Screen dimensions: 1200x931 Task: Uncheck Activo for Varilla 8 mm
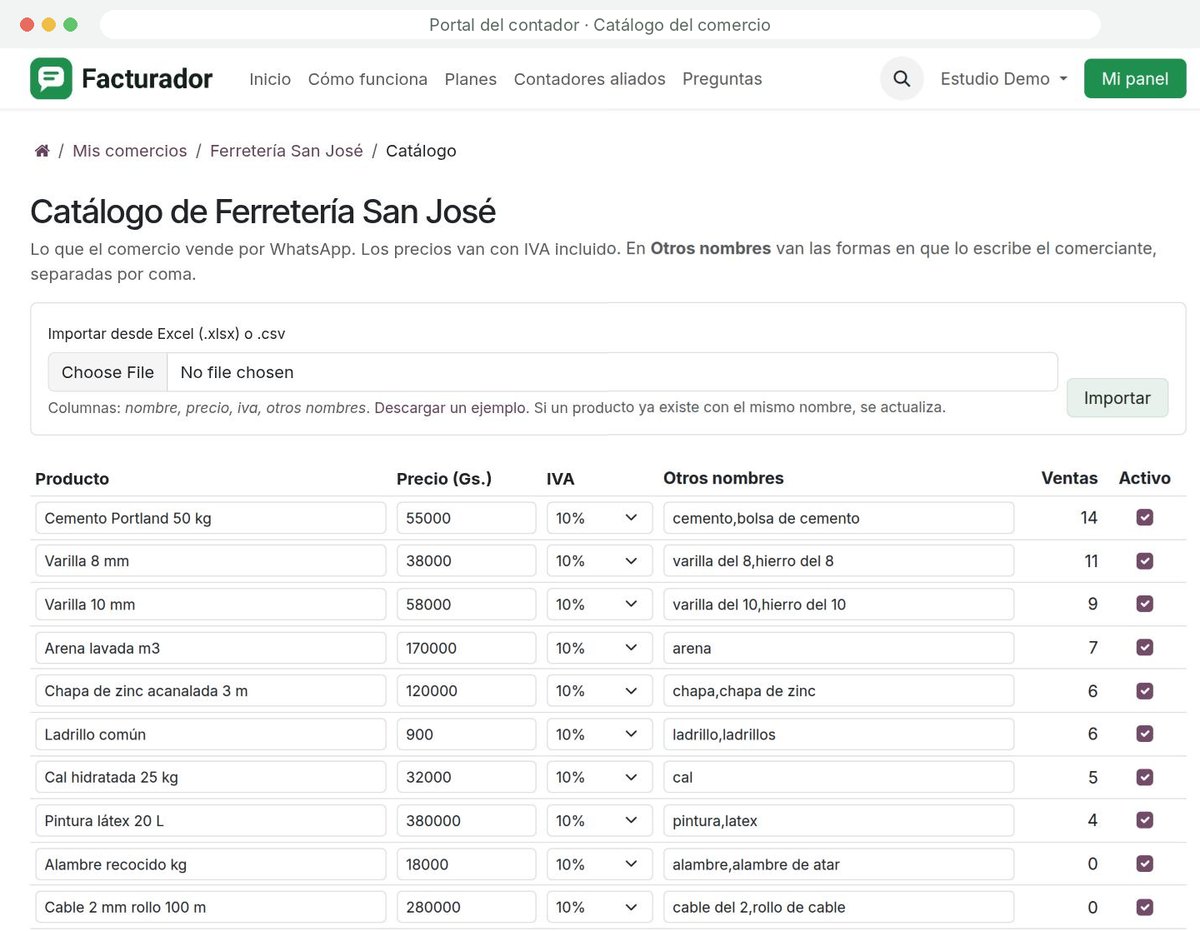pos(1145,561)
